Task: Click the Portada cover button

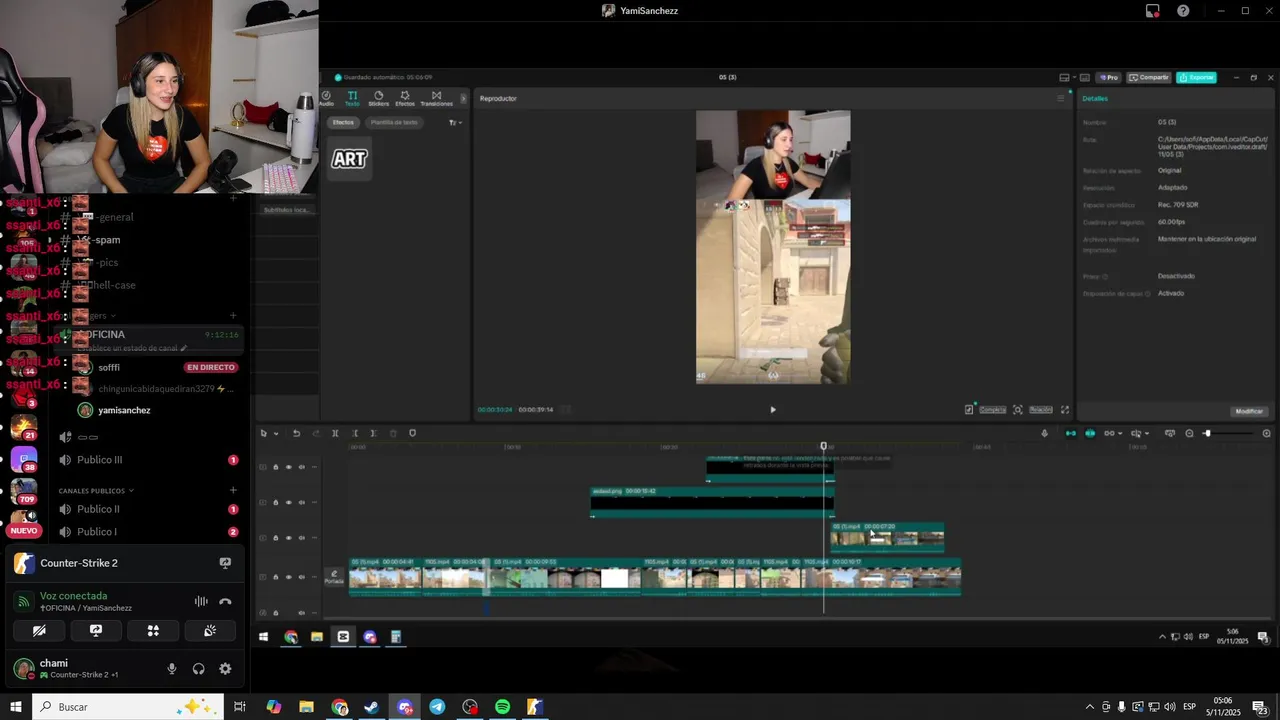Action: pos(334,577)
